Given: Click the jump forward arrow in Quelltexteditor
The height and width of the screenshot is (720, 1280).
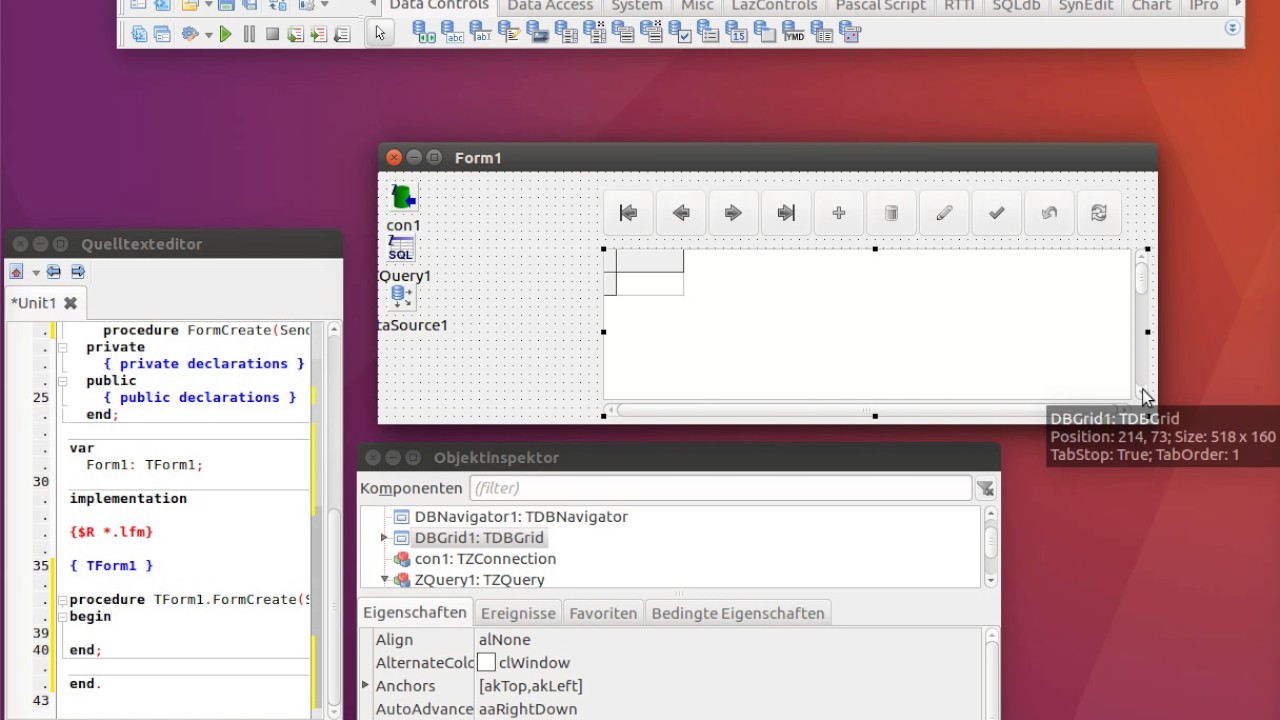Looking at the screenshot, I should coord(78,272).
